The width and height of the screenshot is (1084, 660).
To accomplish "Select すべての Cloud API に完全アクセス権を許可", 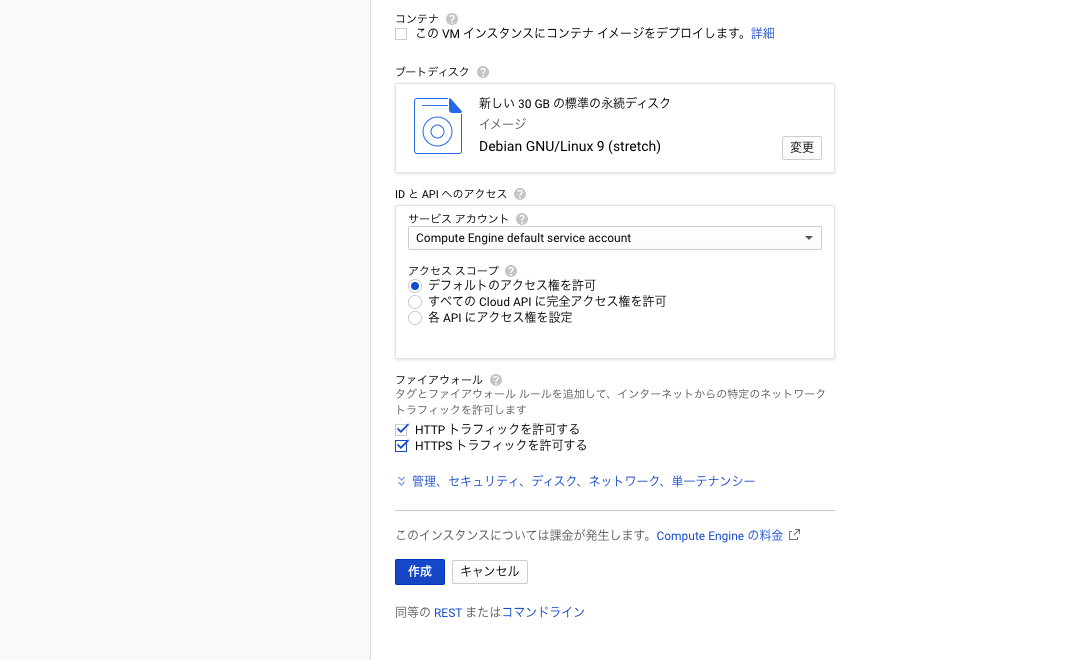I will 415,301.
